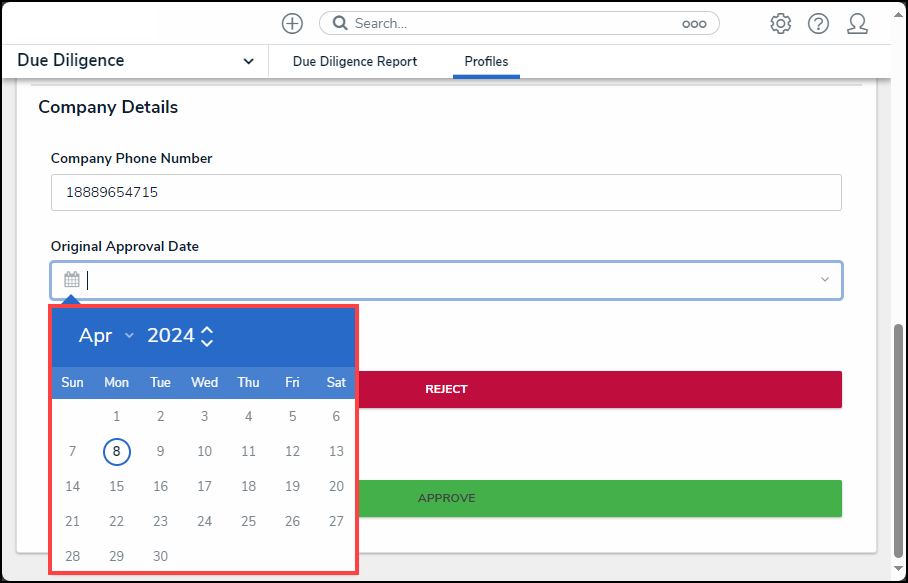This screenshot has height=583, width=908.
Task: Select April 5 in the calendar
Action: (x=292, y=416)
